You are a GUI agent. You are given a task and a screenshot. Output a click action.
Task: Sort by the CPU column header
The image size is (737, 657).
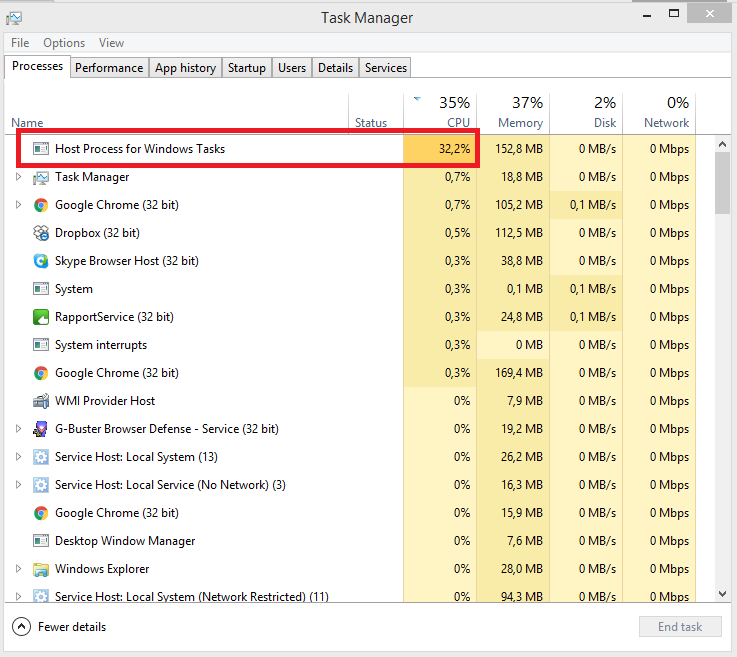(x=440, y=113)
